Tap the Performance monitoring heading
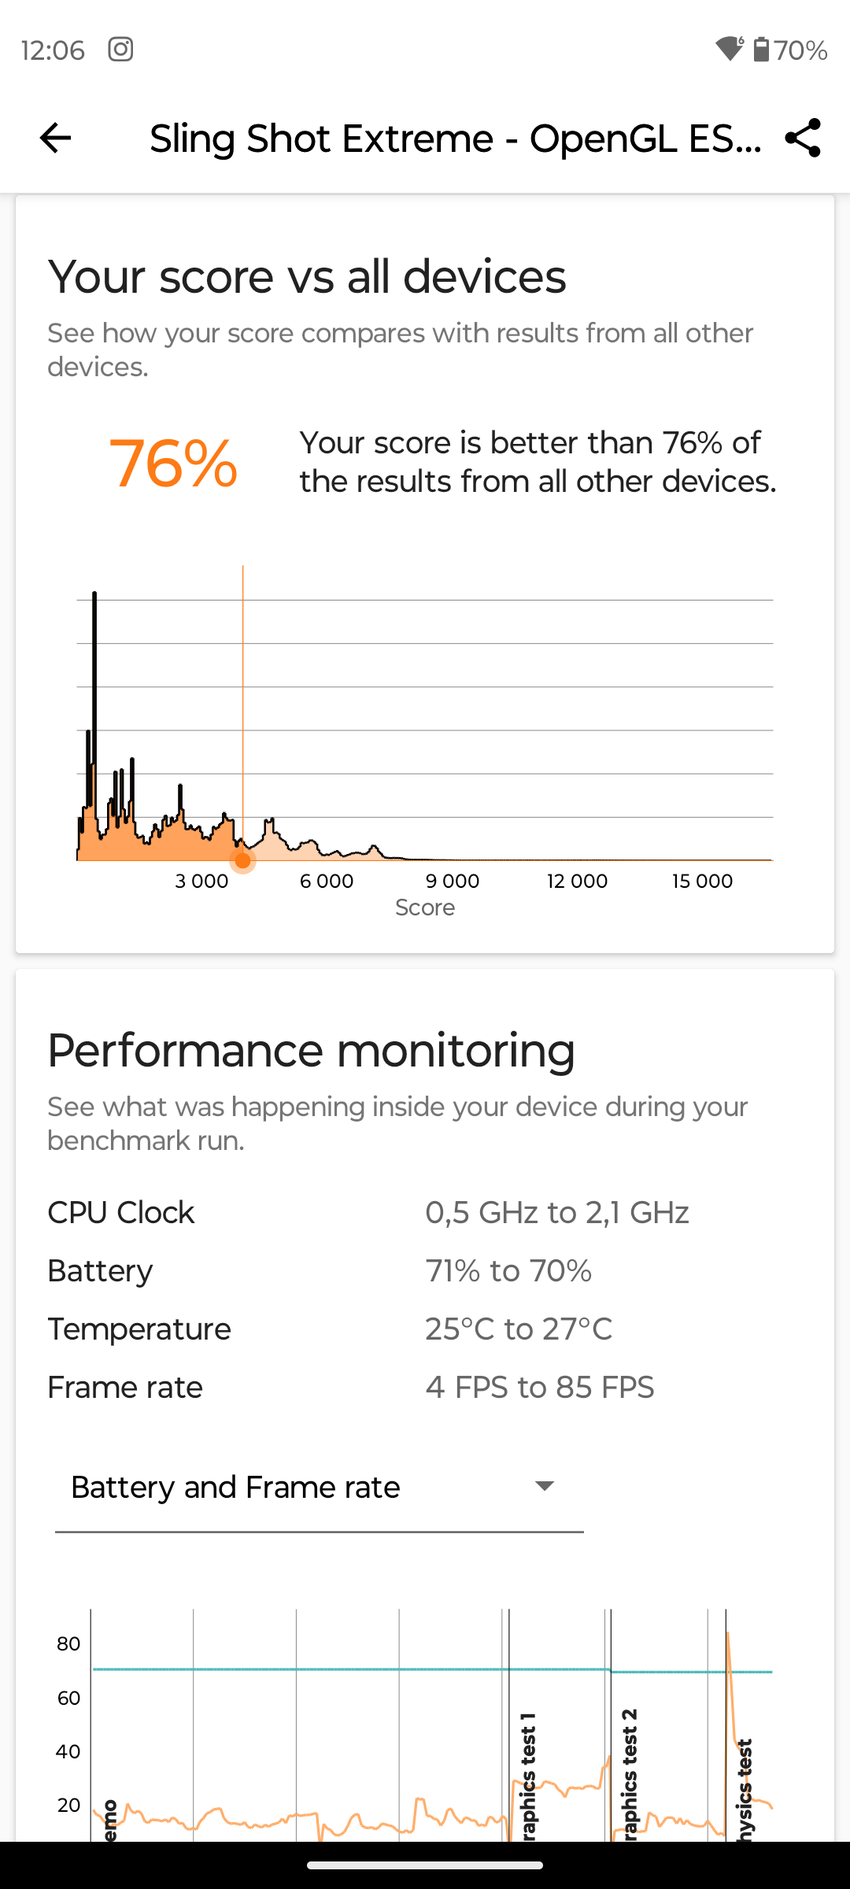 [311, 1051]
